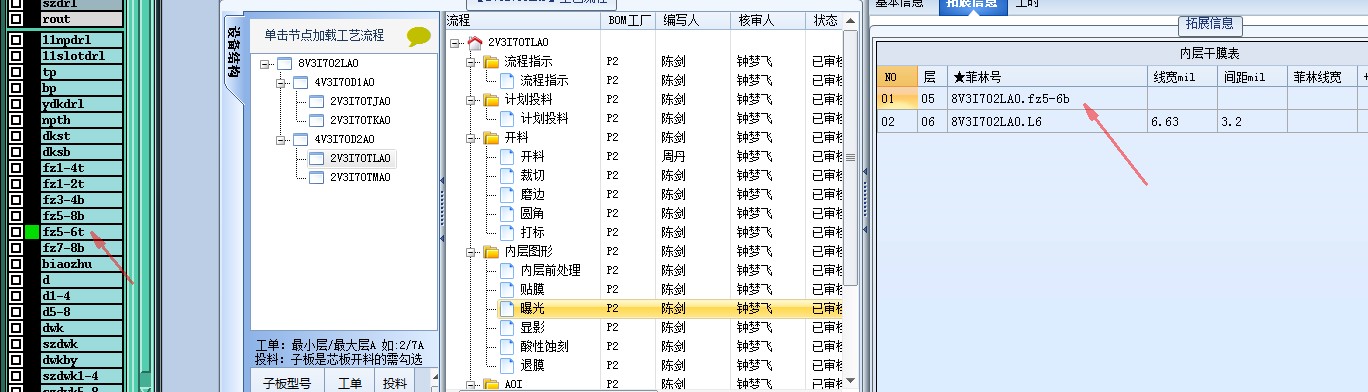1368x392 pixels.
Task: Click node icon of 2V3I70TJA0
Action: click(316, 101)
